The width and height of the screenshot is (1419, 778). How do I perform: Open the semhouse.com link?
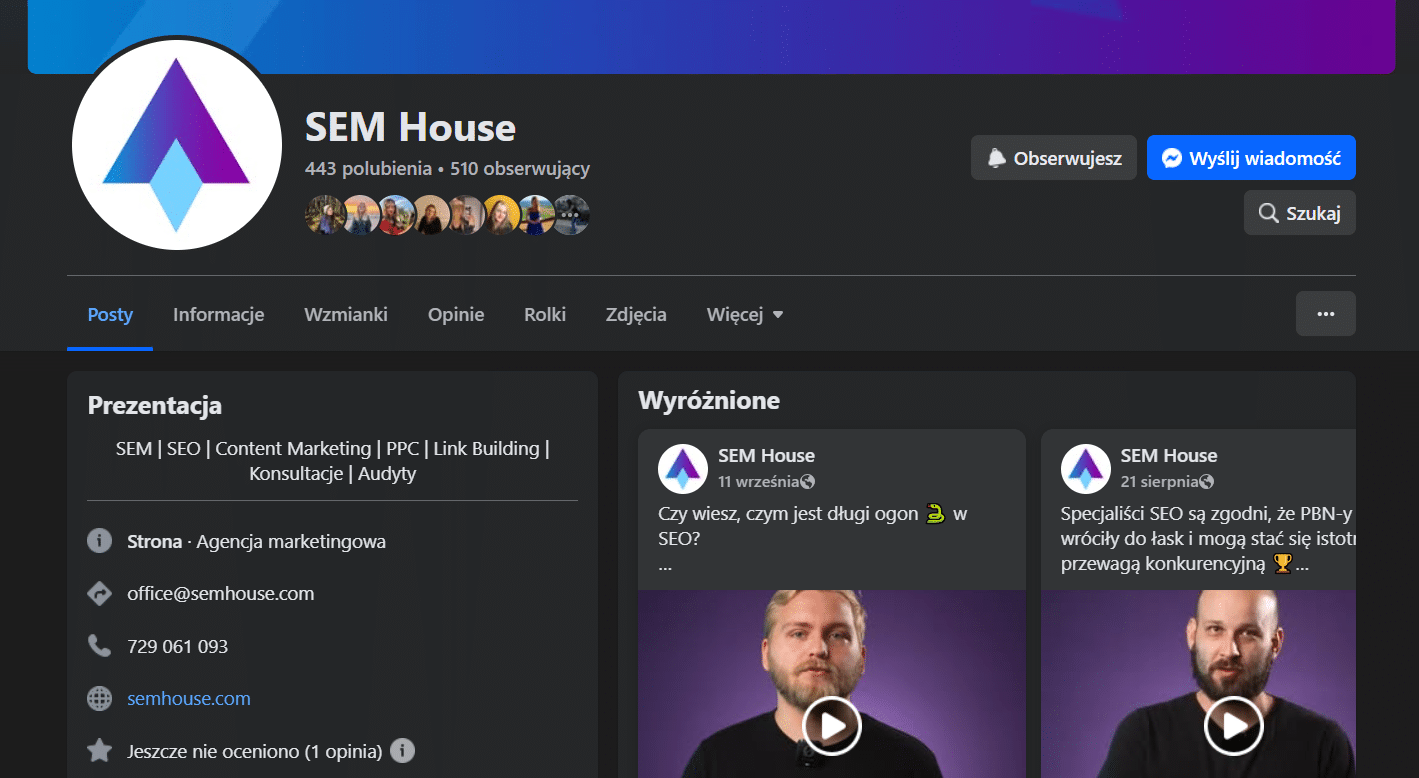189,698
